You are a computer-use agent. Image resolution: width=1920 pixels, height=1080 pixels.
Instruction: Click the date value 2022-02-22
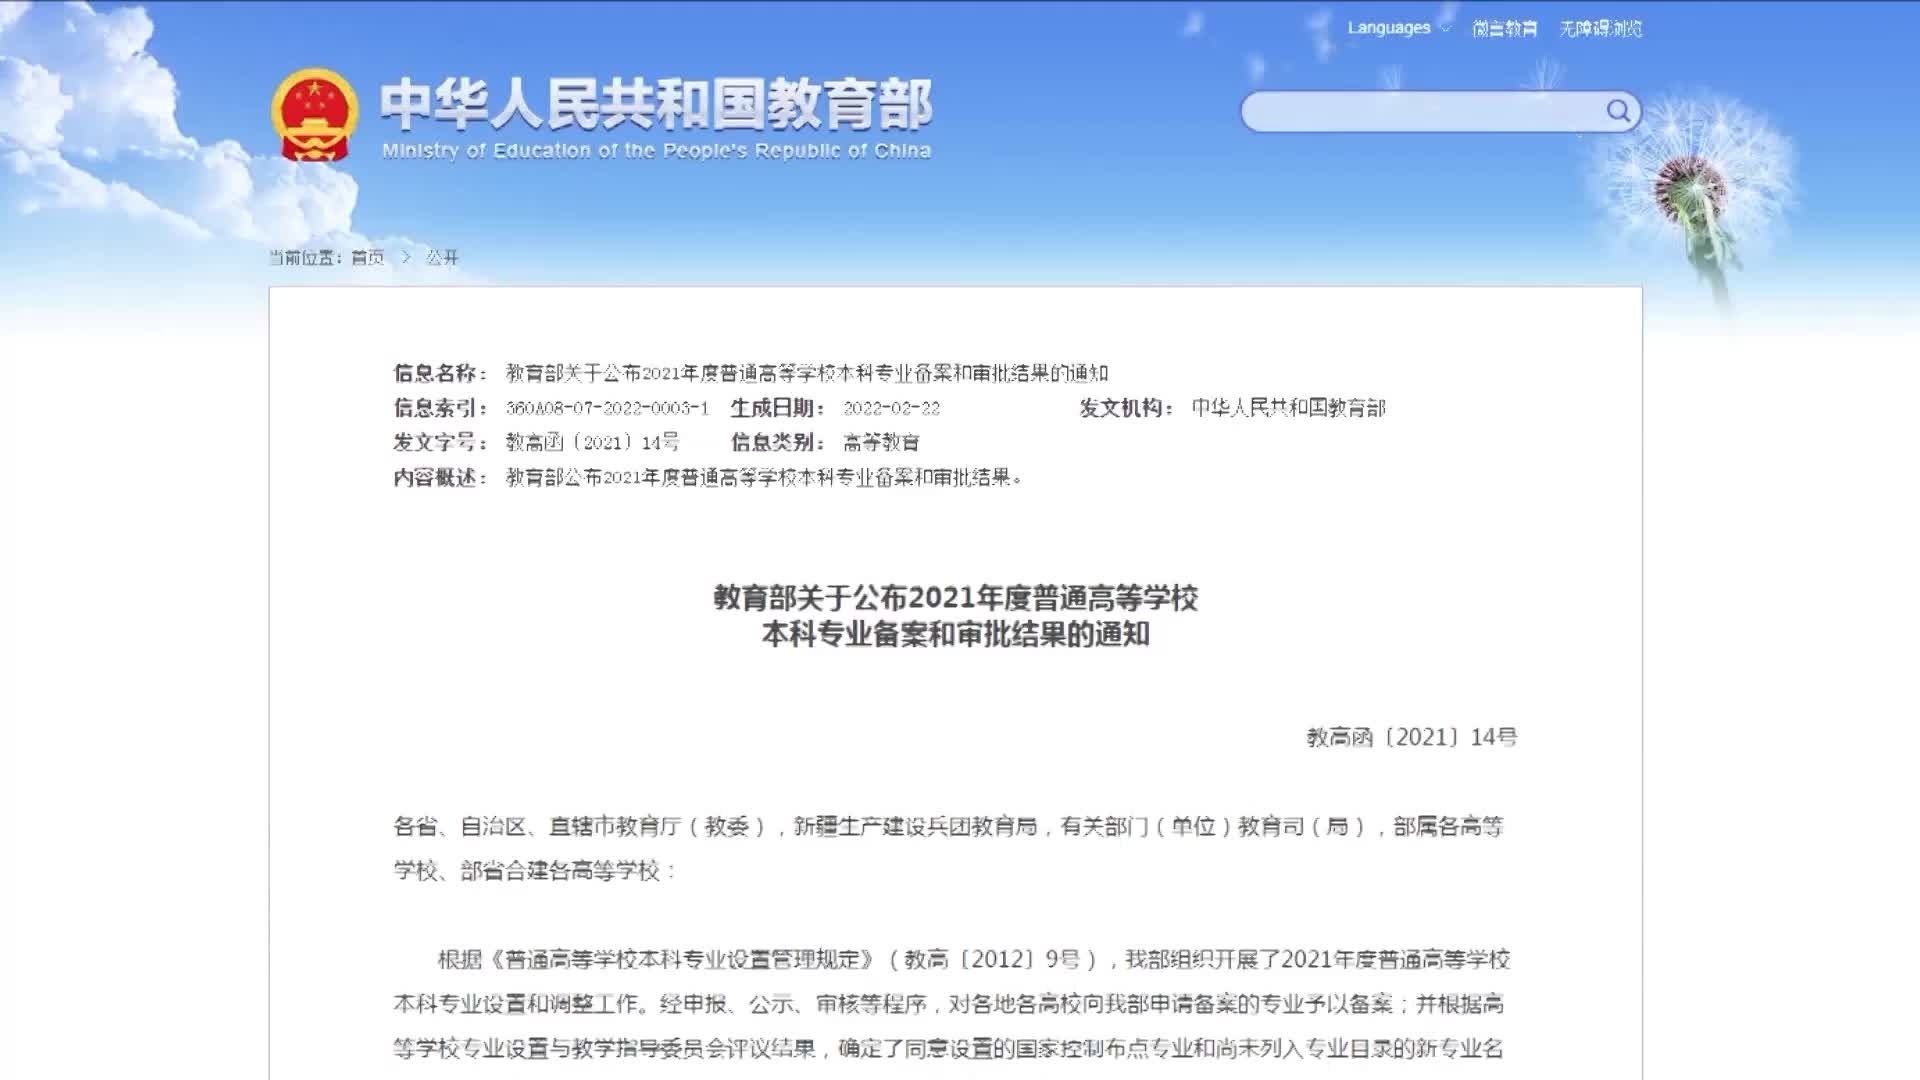[x=891, y=408]
